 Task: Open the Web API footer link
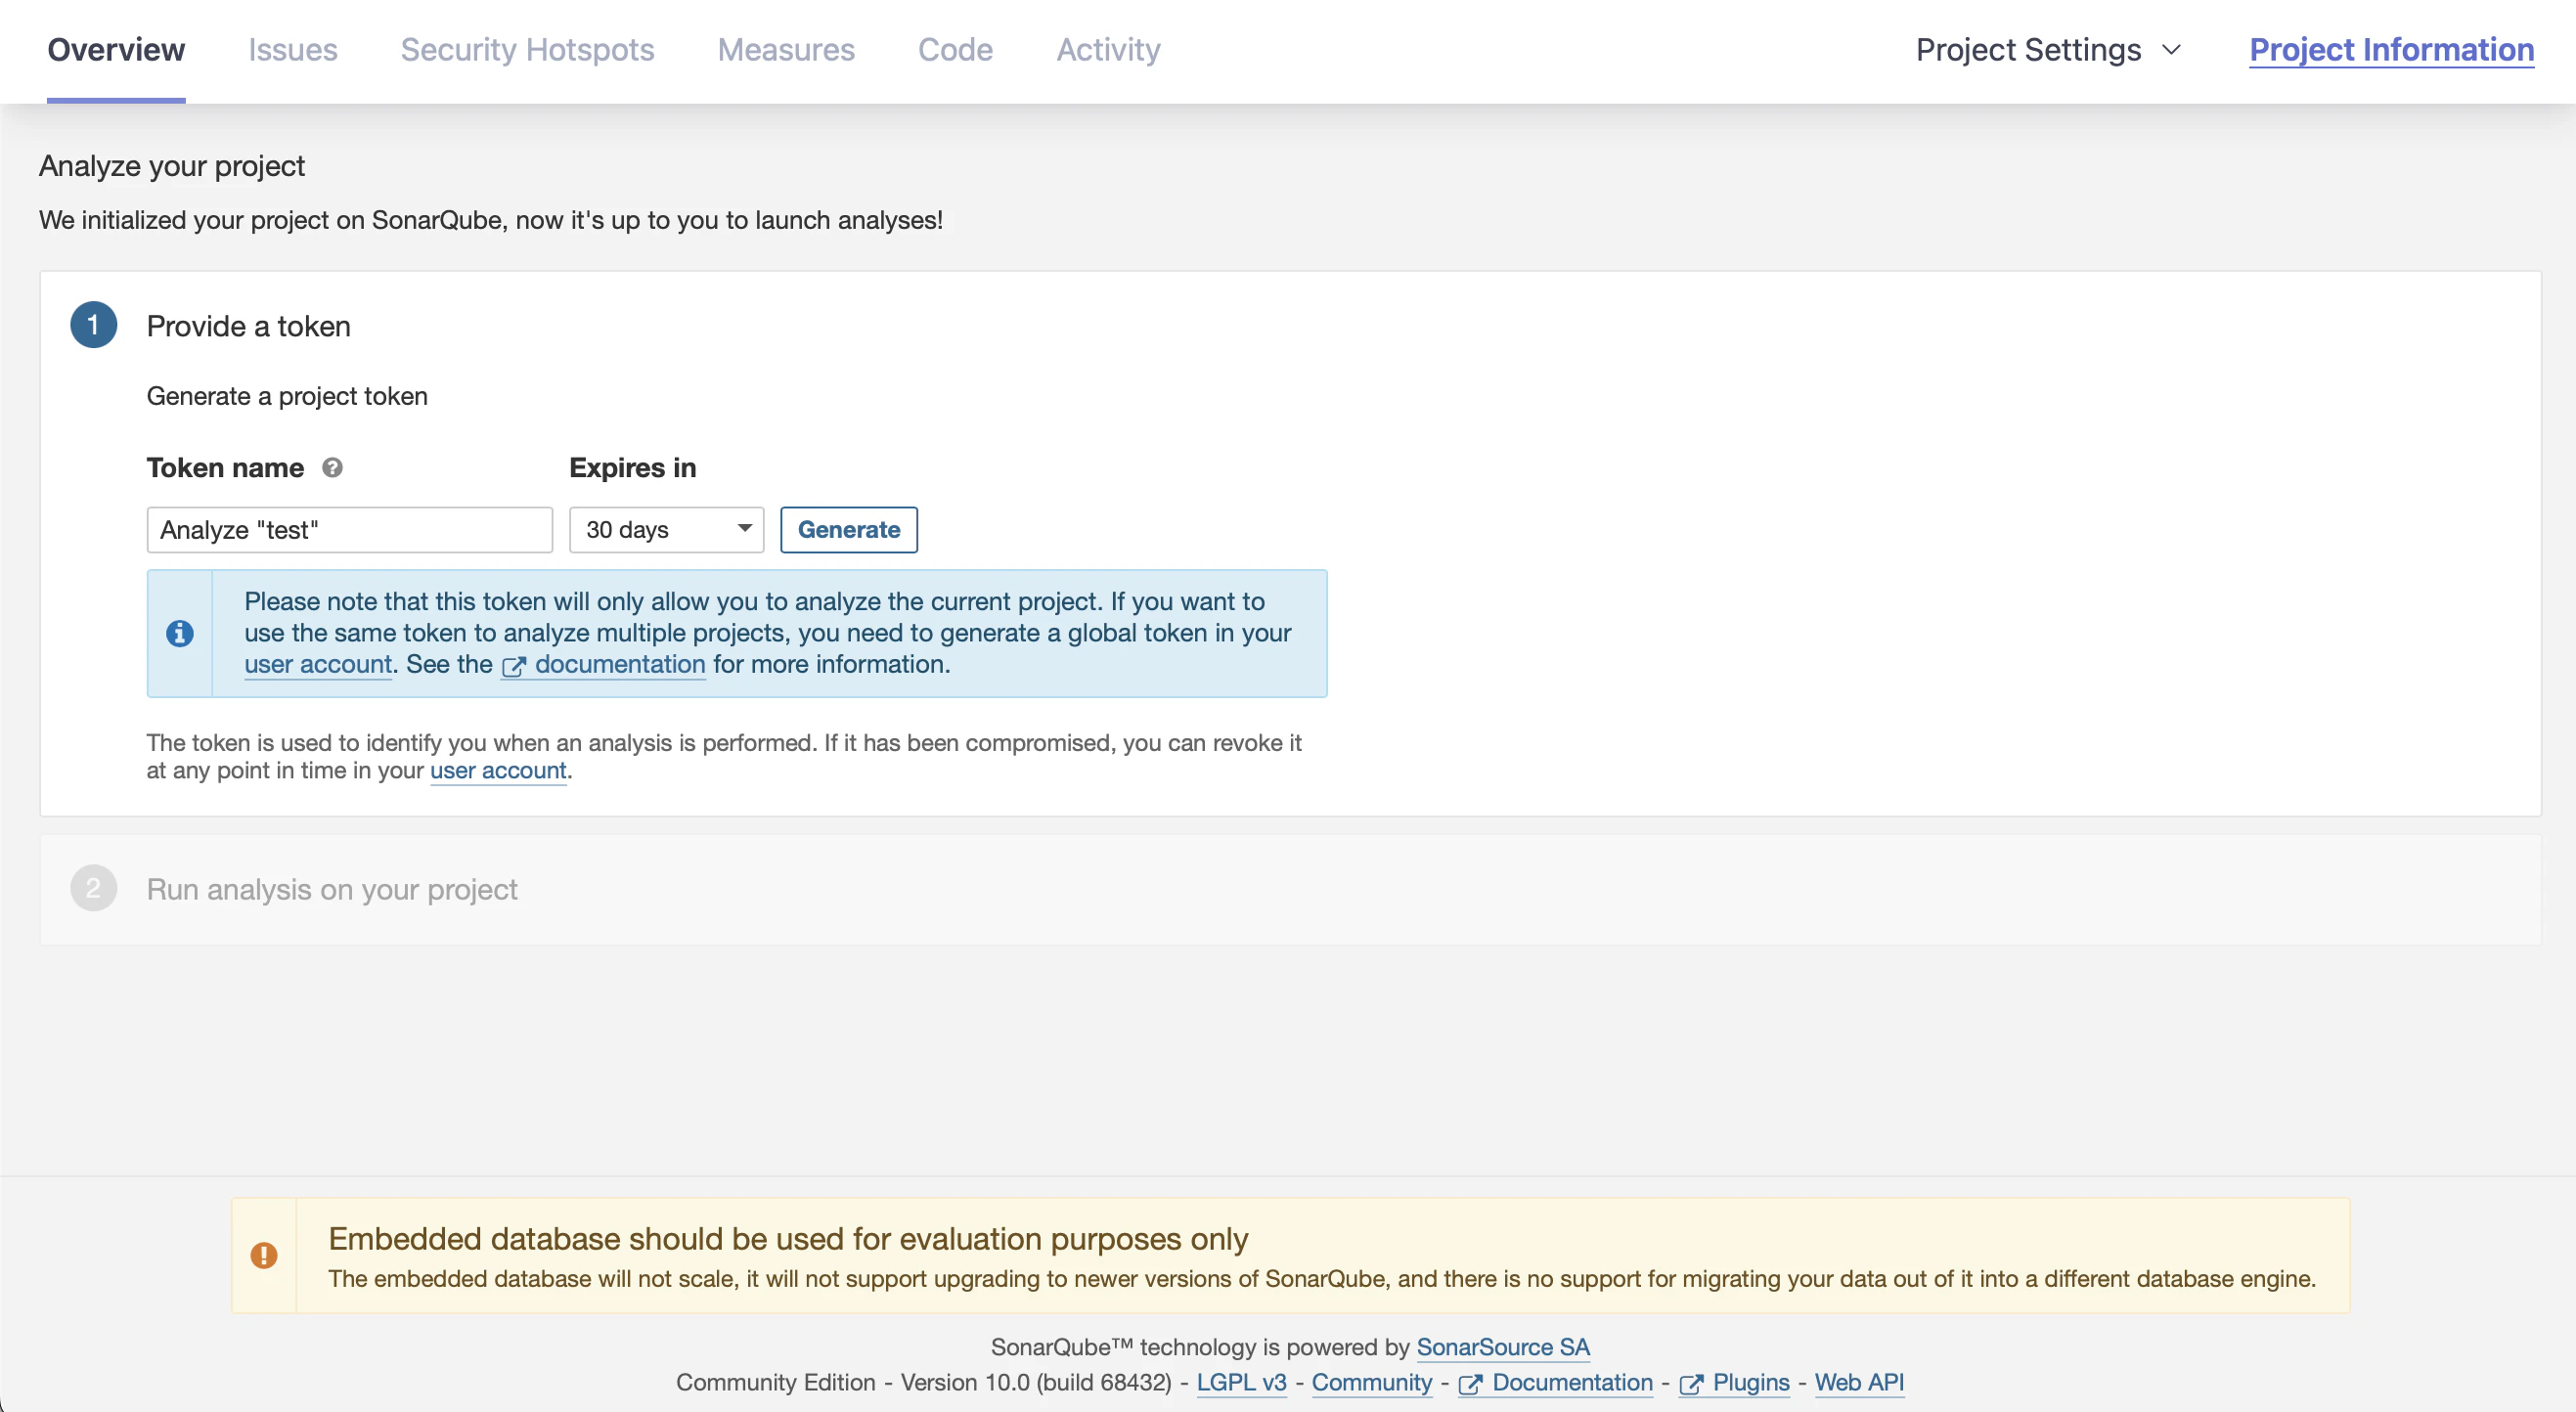click(x=1859, y=1382)
